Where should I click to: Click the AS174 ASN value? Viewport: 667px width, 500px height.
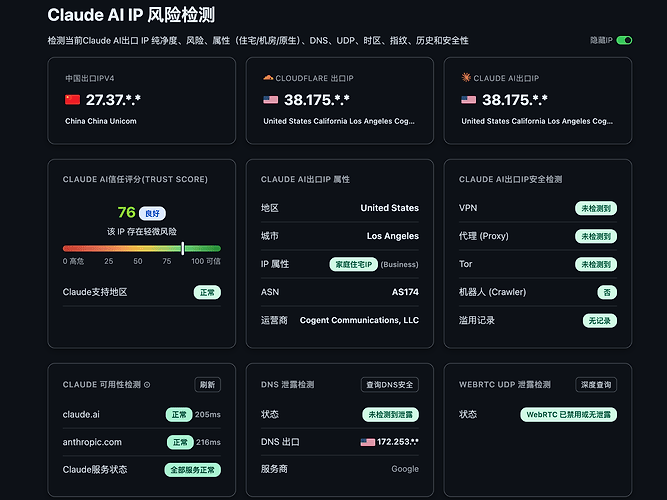(405, 292)
